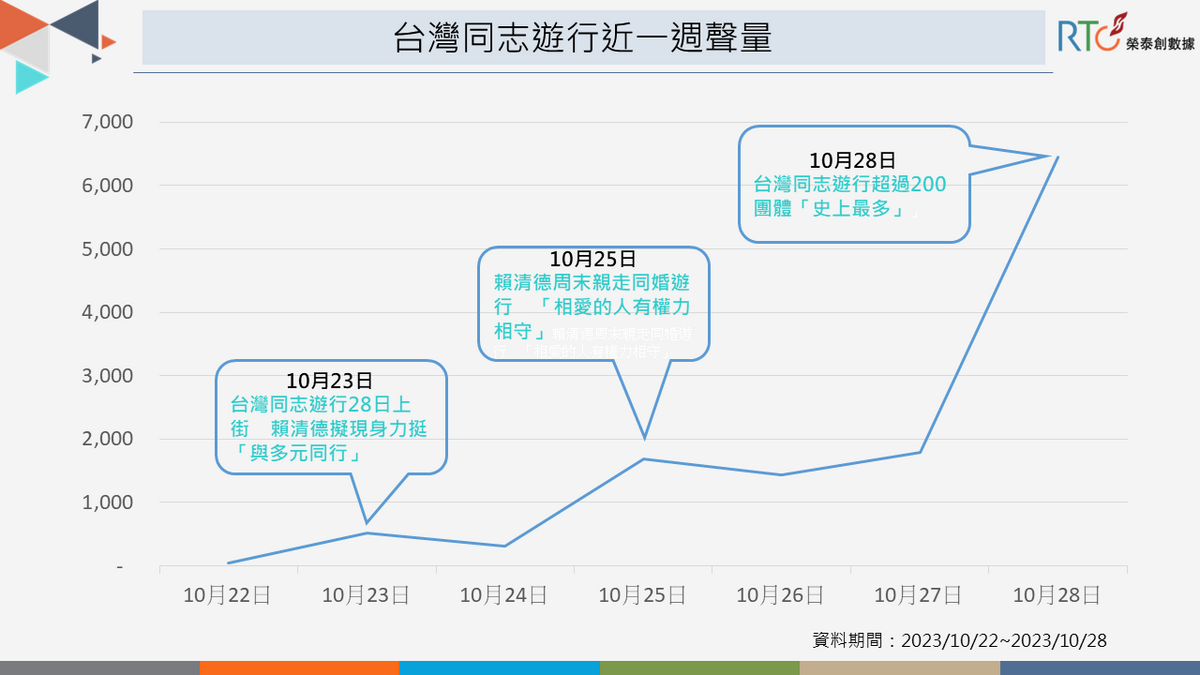Screen dimensions: 1200x675
Task: Click y-axis label 2,000
Action: pyautogui.click(x=105, y=439)
